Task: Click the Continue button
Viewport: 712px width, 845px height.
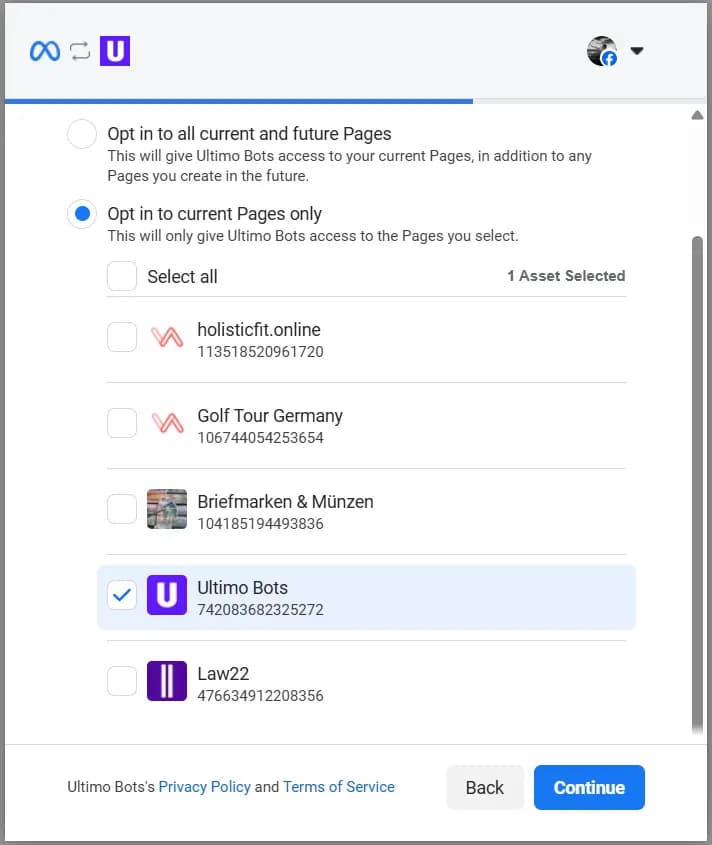Action: (x=589, y=787)
